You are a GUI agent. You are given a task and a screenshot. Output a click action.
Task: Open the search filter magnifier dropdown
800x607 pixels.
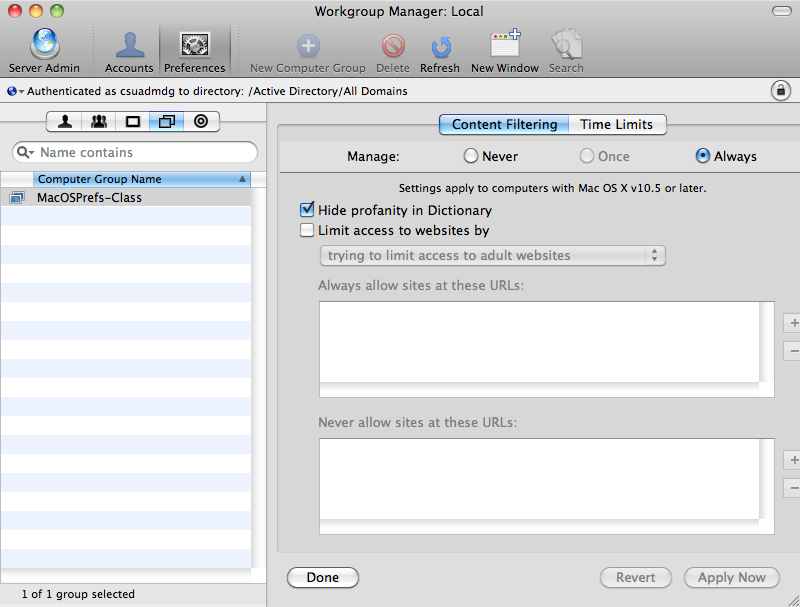coord(25,152)
